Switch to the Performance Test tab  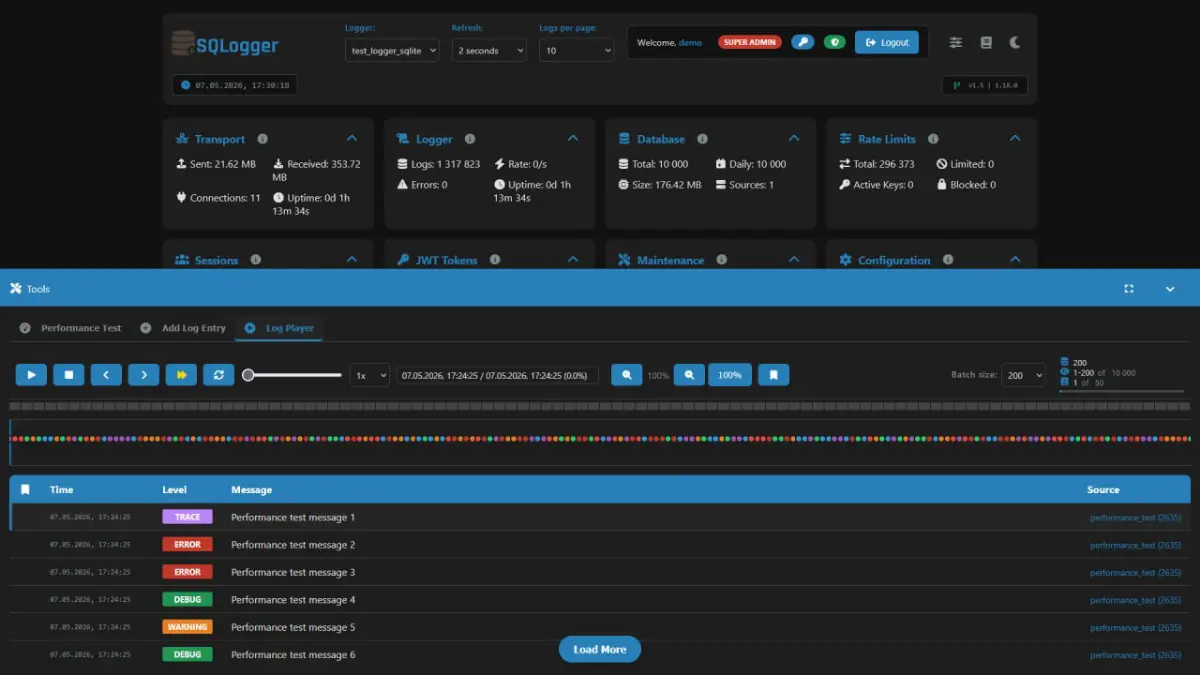pyautogui.click(x=70, y=328)
